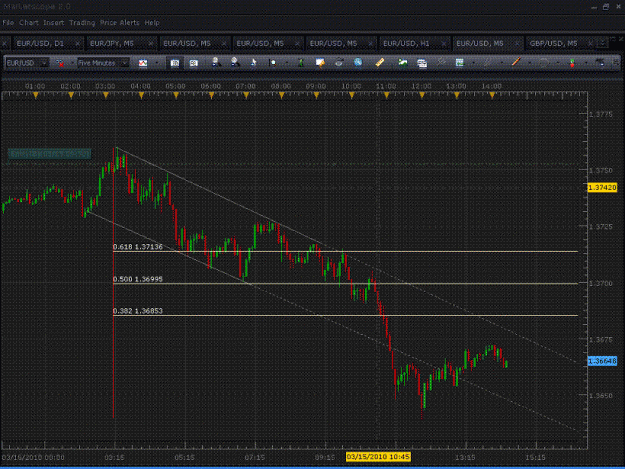
Task: Click the last dark toolbar icon
Action: coord(599,63)
